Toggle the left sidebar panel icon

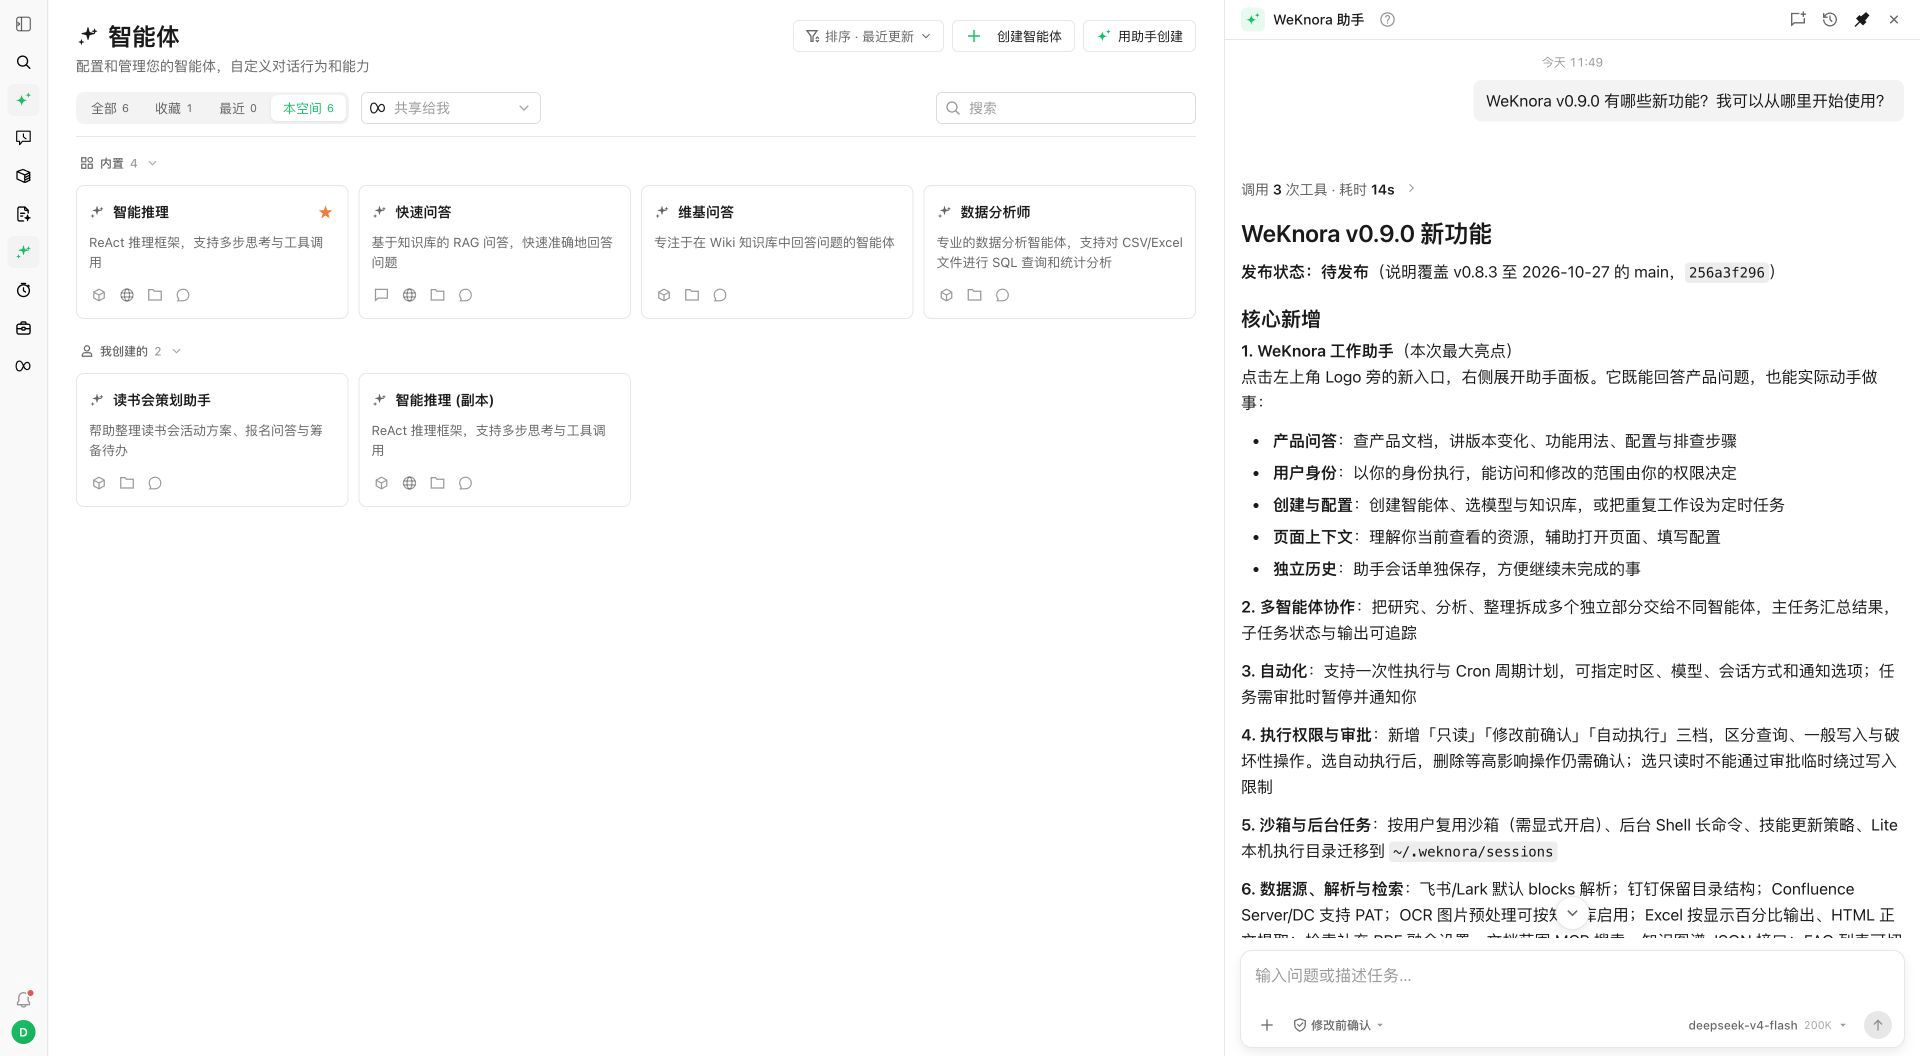(x=24, y=24)
